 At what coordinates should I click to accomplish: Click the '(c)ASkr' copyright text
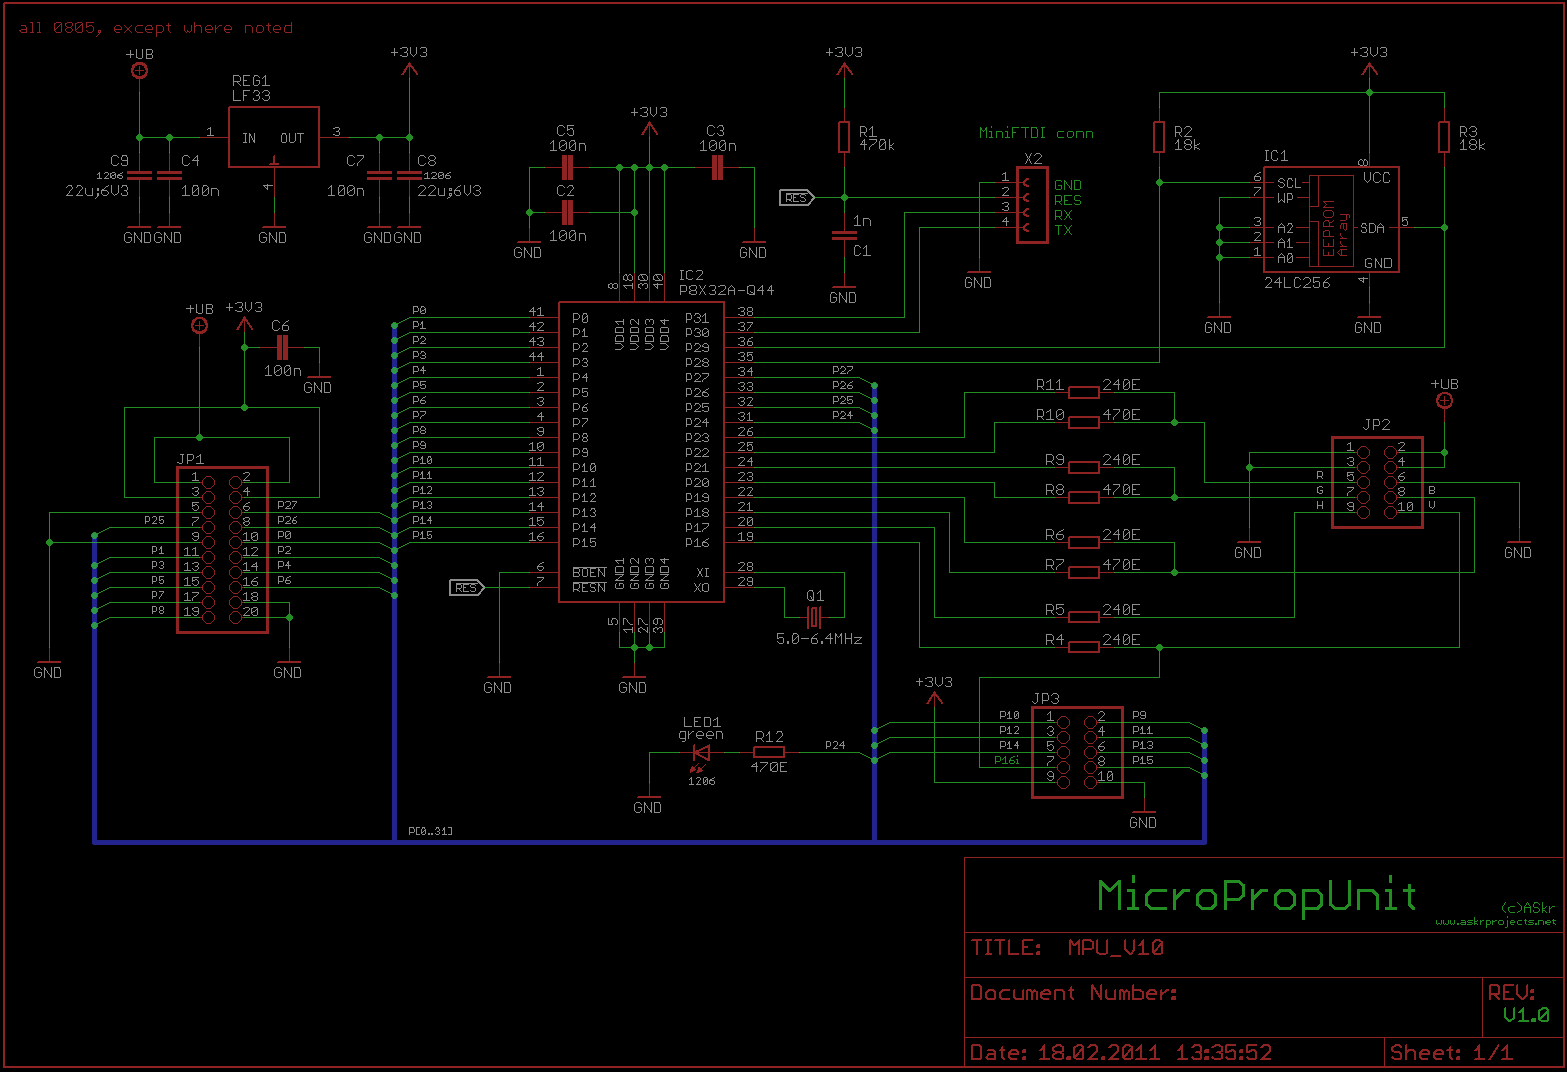point(1528,908)
